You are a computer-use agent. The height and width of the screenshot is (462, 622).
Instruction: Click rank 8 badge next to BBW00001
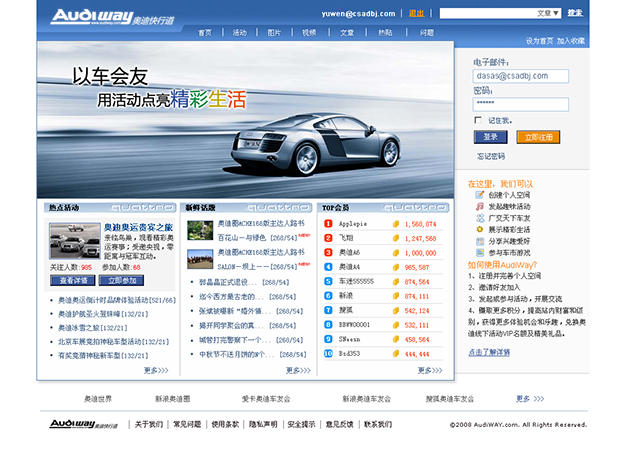click(328, 325)
